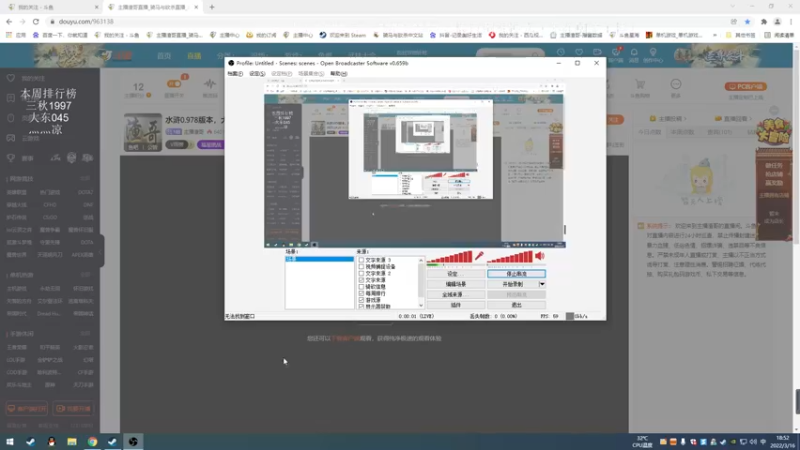Click the 编辑场景 button in OBS

coord(455,284)
